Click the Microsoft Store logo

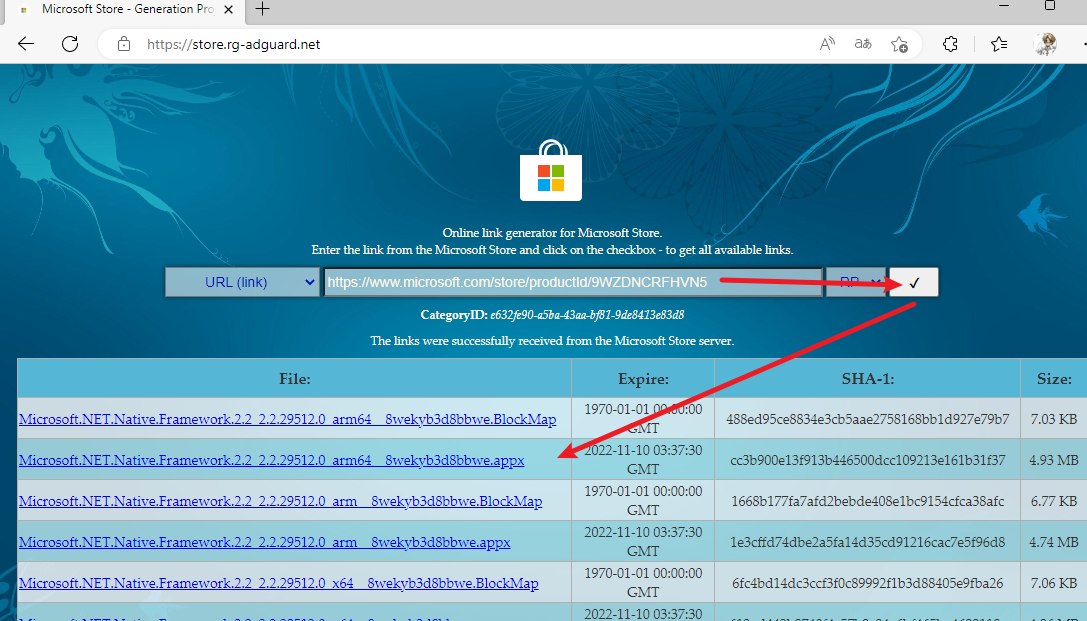550,171
